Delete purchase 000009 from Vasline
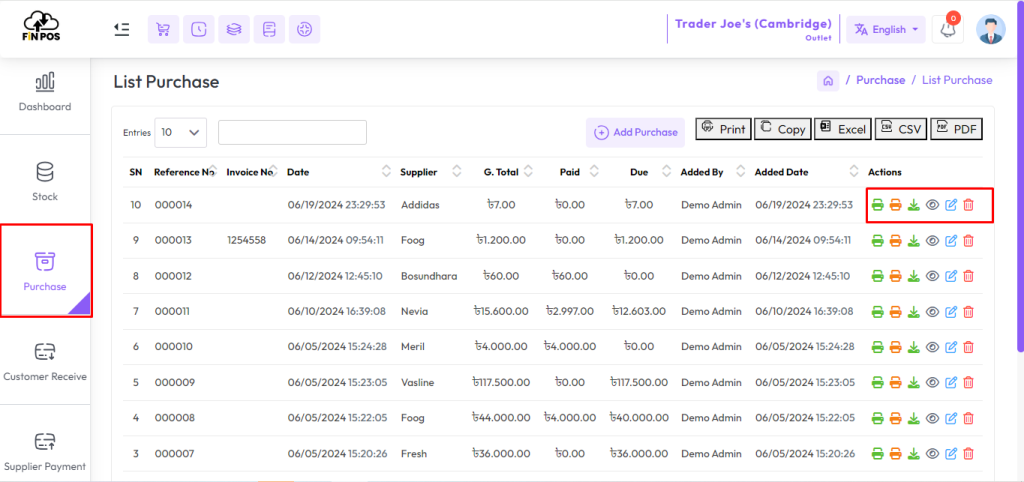This screenshot has height=482, width=1024. [968, 383]
